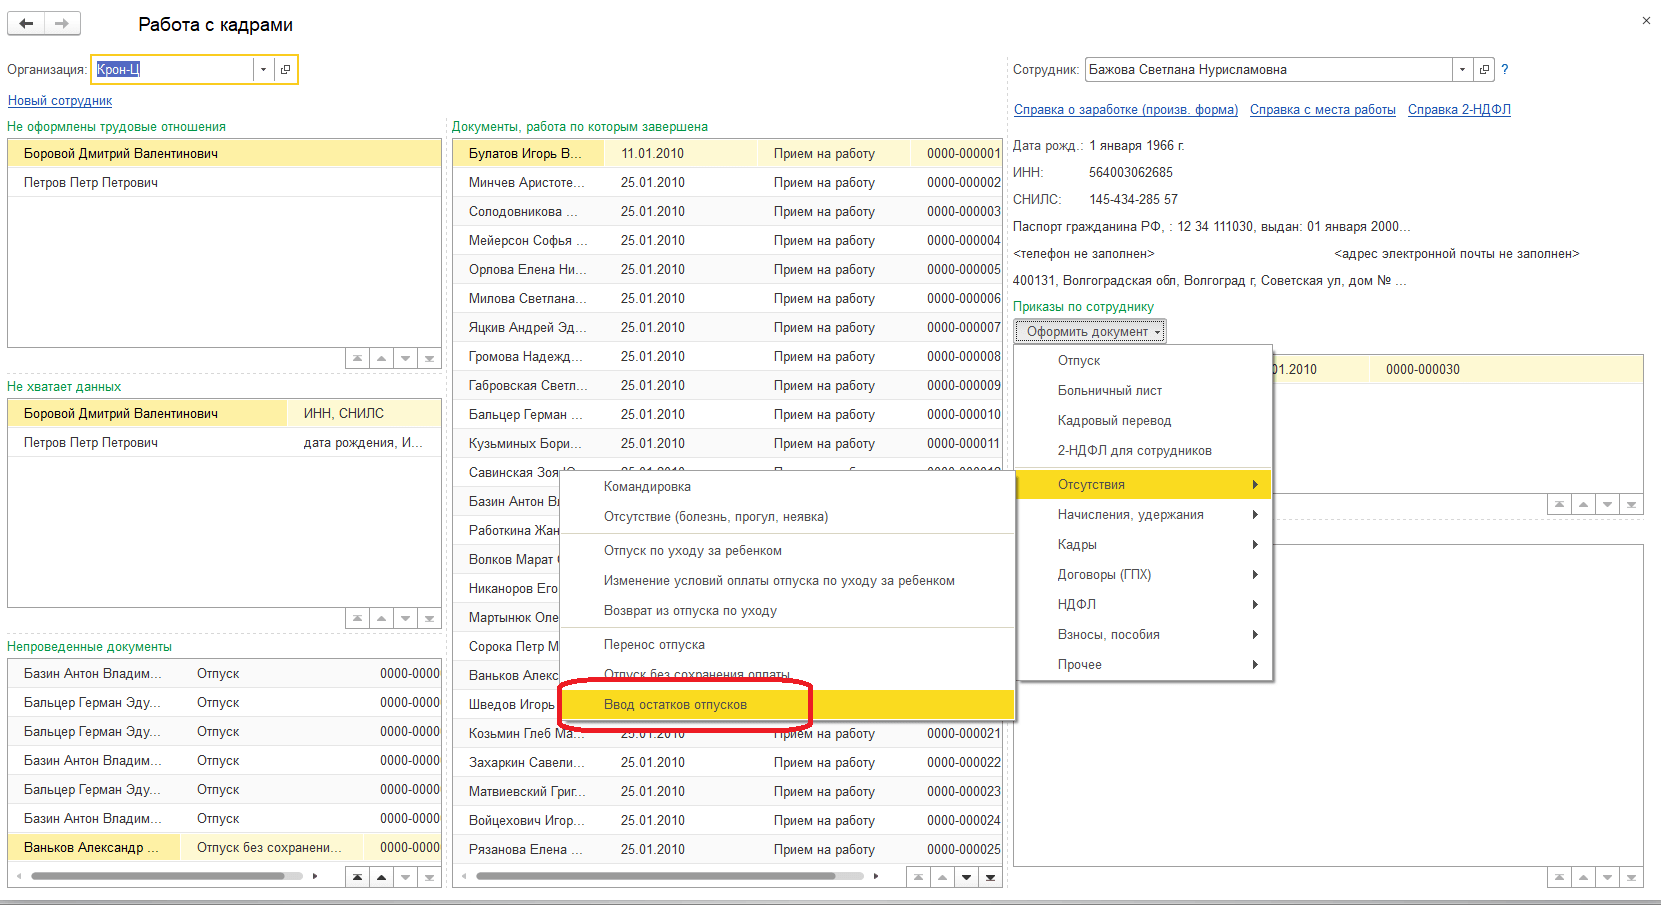The height and width of the screenshot is (905, 1661).
Task: Choose Ввод остатков отпусков menu item
Action: click(675, 704)
